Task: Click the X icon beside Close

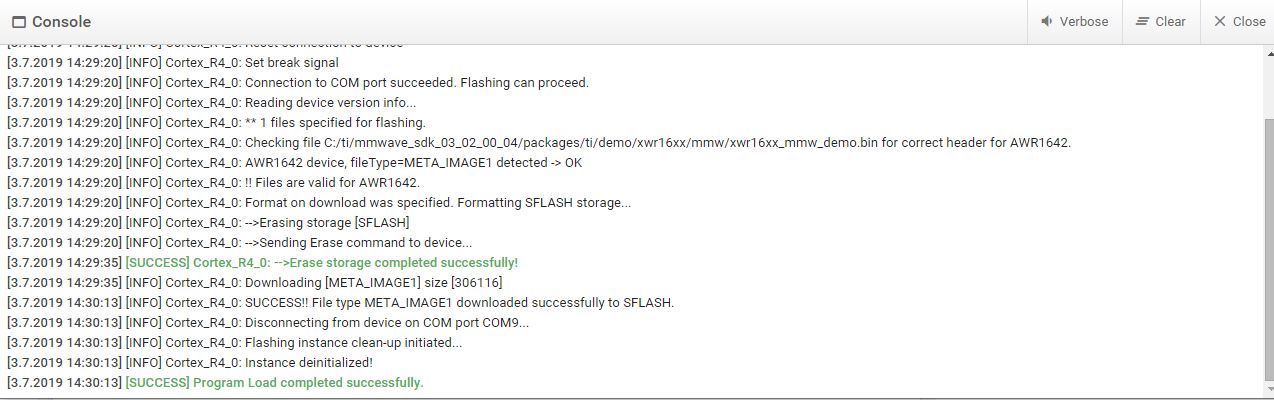Action: 1220,21
